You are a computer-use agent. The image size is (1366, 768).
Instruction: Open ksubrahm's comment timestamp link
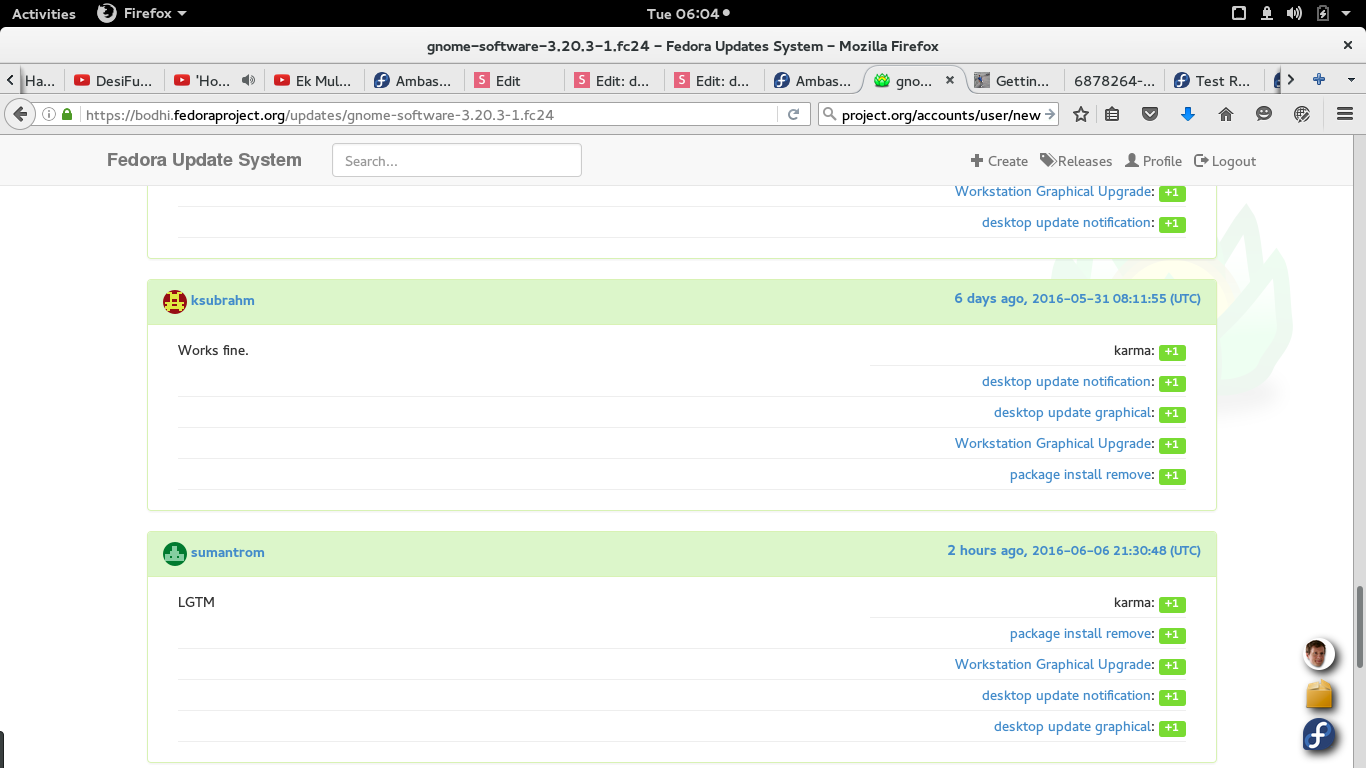click(1077, 298)
